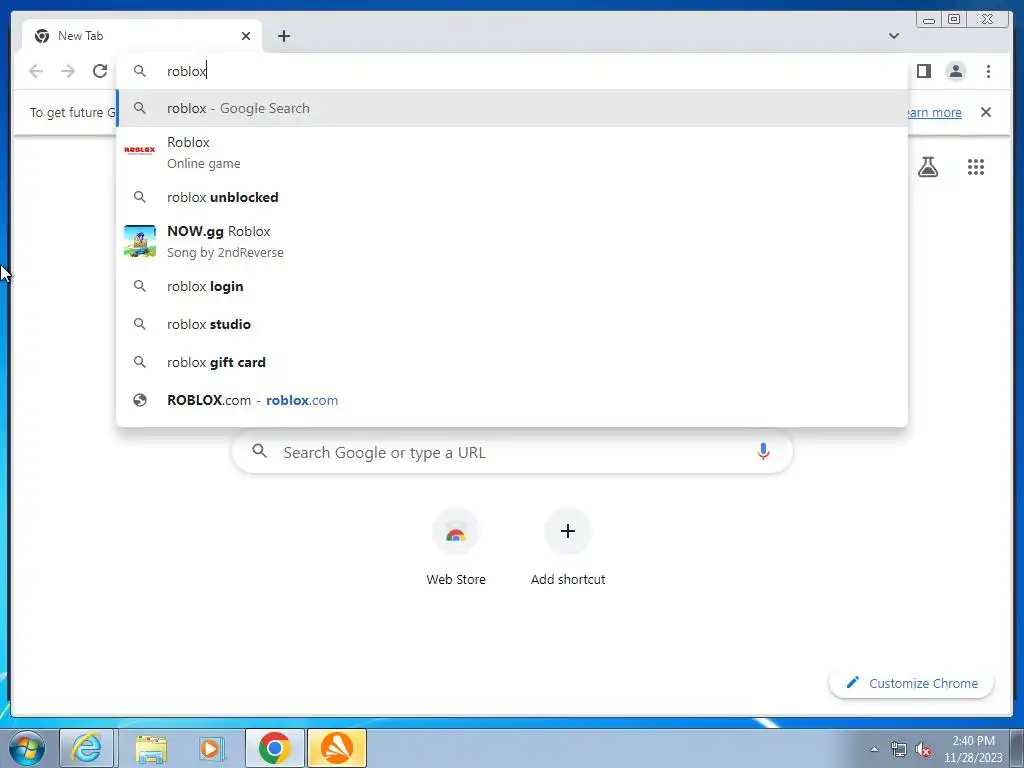Click the Roblox logo thumbnail in suggestions
The height and width of the screenshot is (768, 1024).
140,150
